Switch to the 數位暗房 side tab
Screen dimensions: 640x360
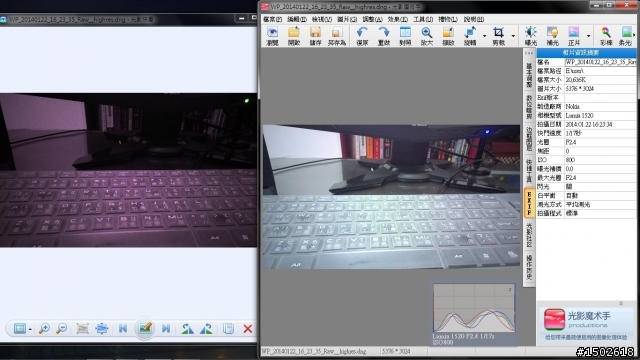click(529, 107)
